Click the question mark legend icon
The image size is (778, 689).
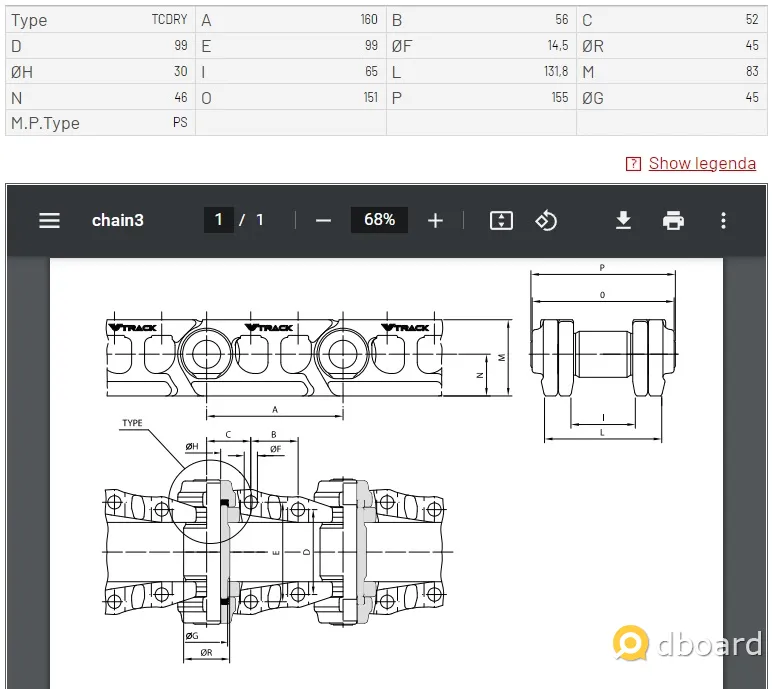tap(633, 164)
